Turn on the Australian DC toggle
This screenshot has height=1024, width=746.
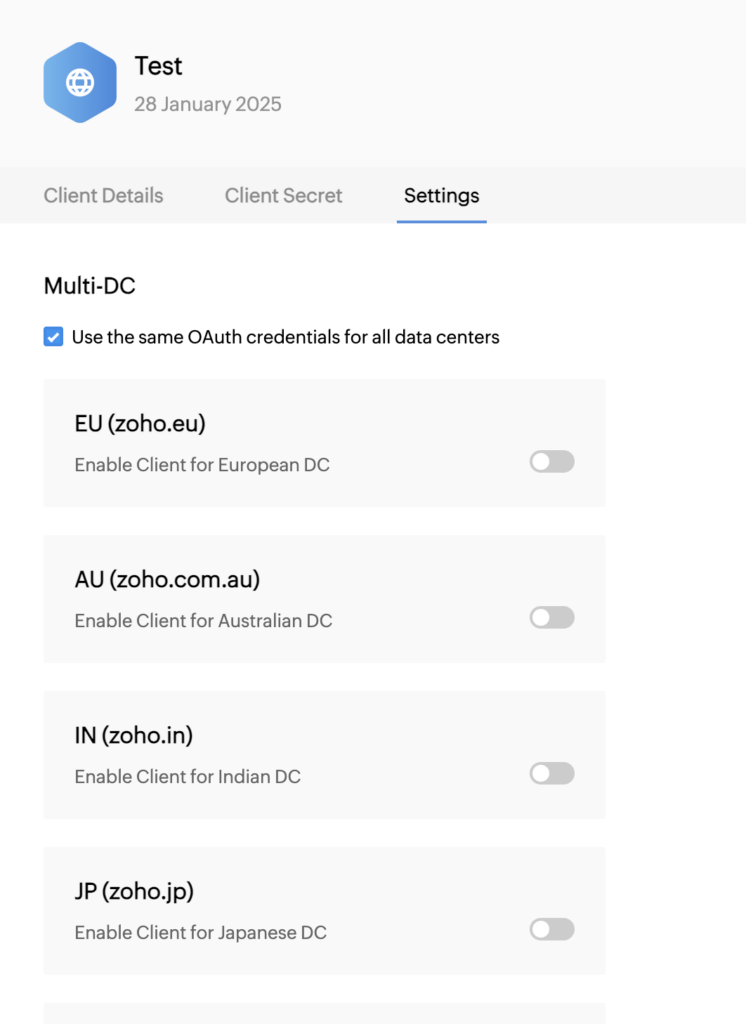click(x=552, y=618)
